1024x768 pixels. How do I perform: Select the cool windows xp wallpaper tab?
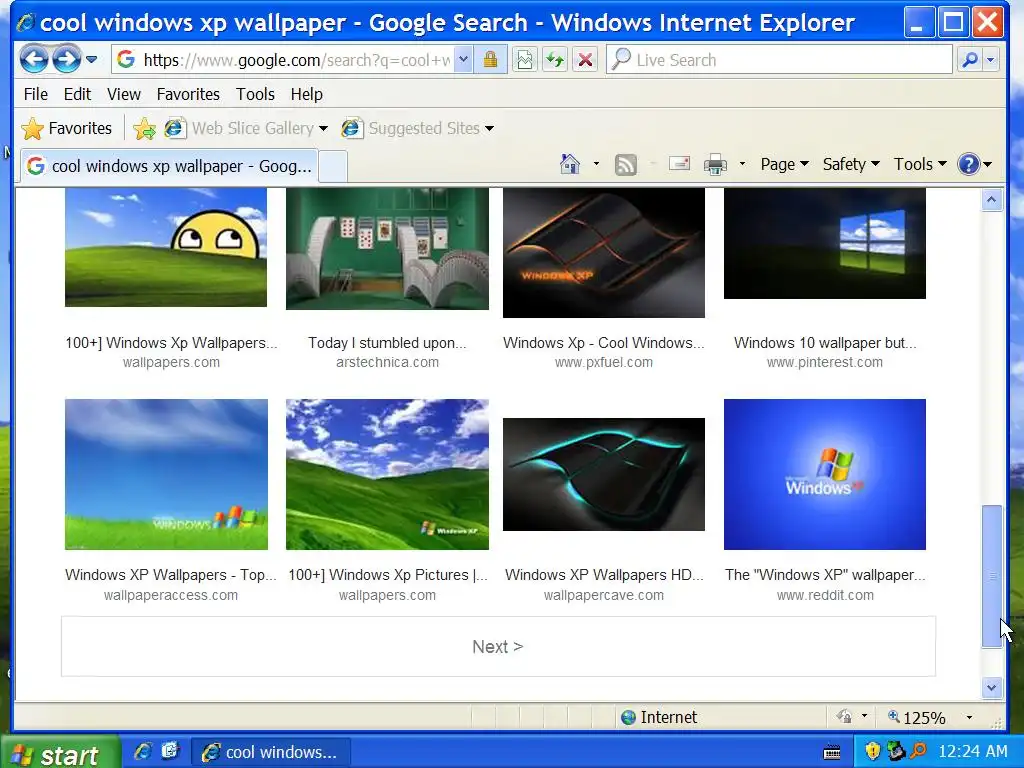[x=170, y=166]
